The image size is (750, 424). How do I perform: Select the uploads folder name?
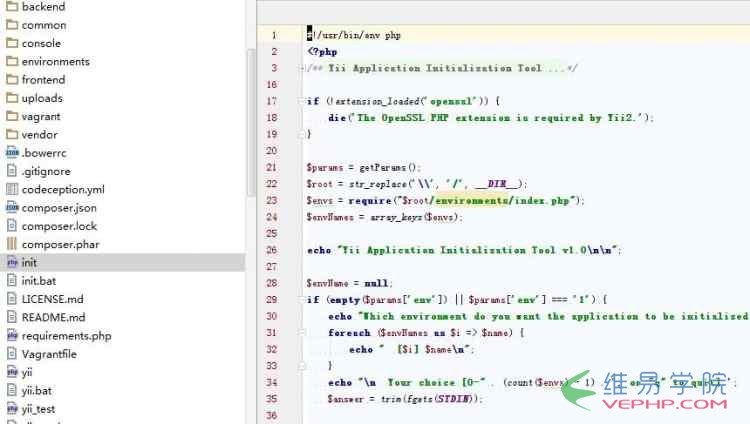click(x=42, y=98)
